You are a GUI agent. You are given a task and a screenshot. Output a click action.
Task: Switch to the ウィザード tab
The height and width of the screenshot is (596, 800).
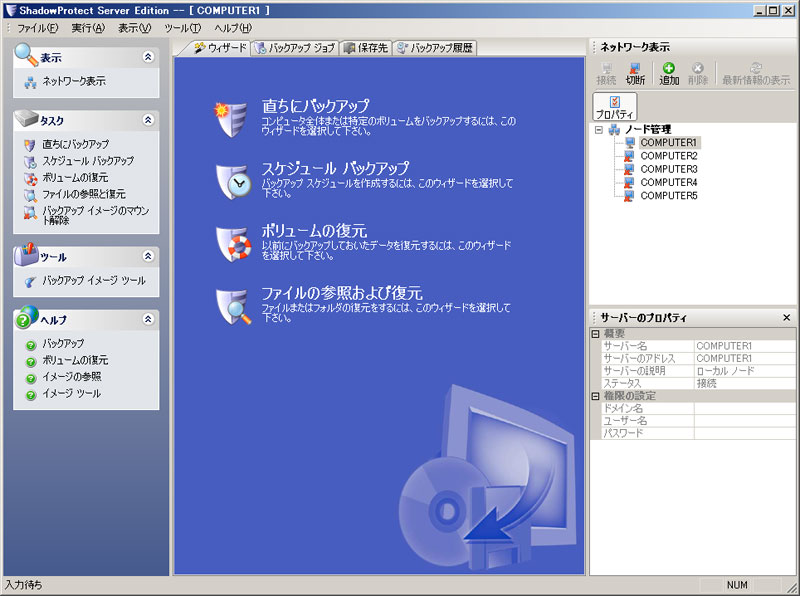pos(219,48)
